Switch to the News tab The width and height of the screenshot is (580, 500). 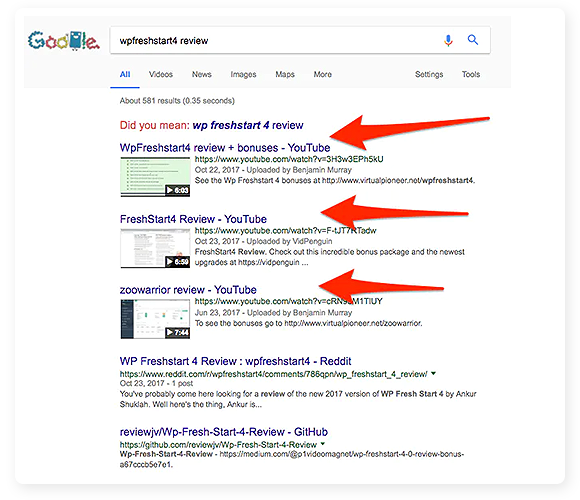[202, 74]
